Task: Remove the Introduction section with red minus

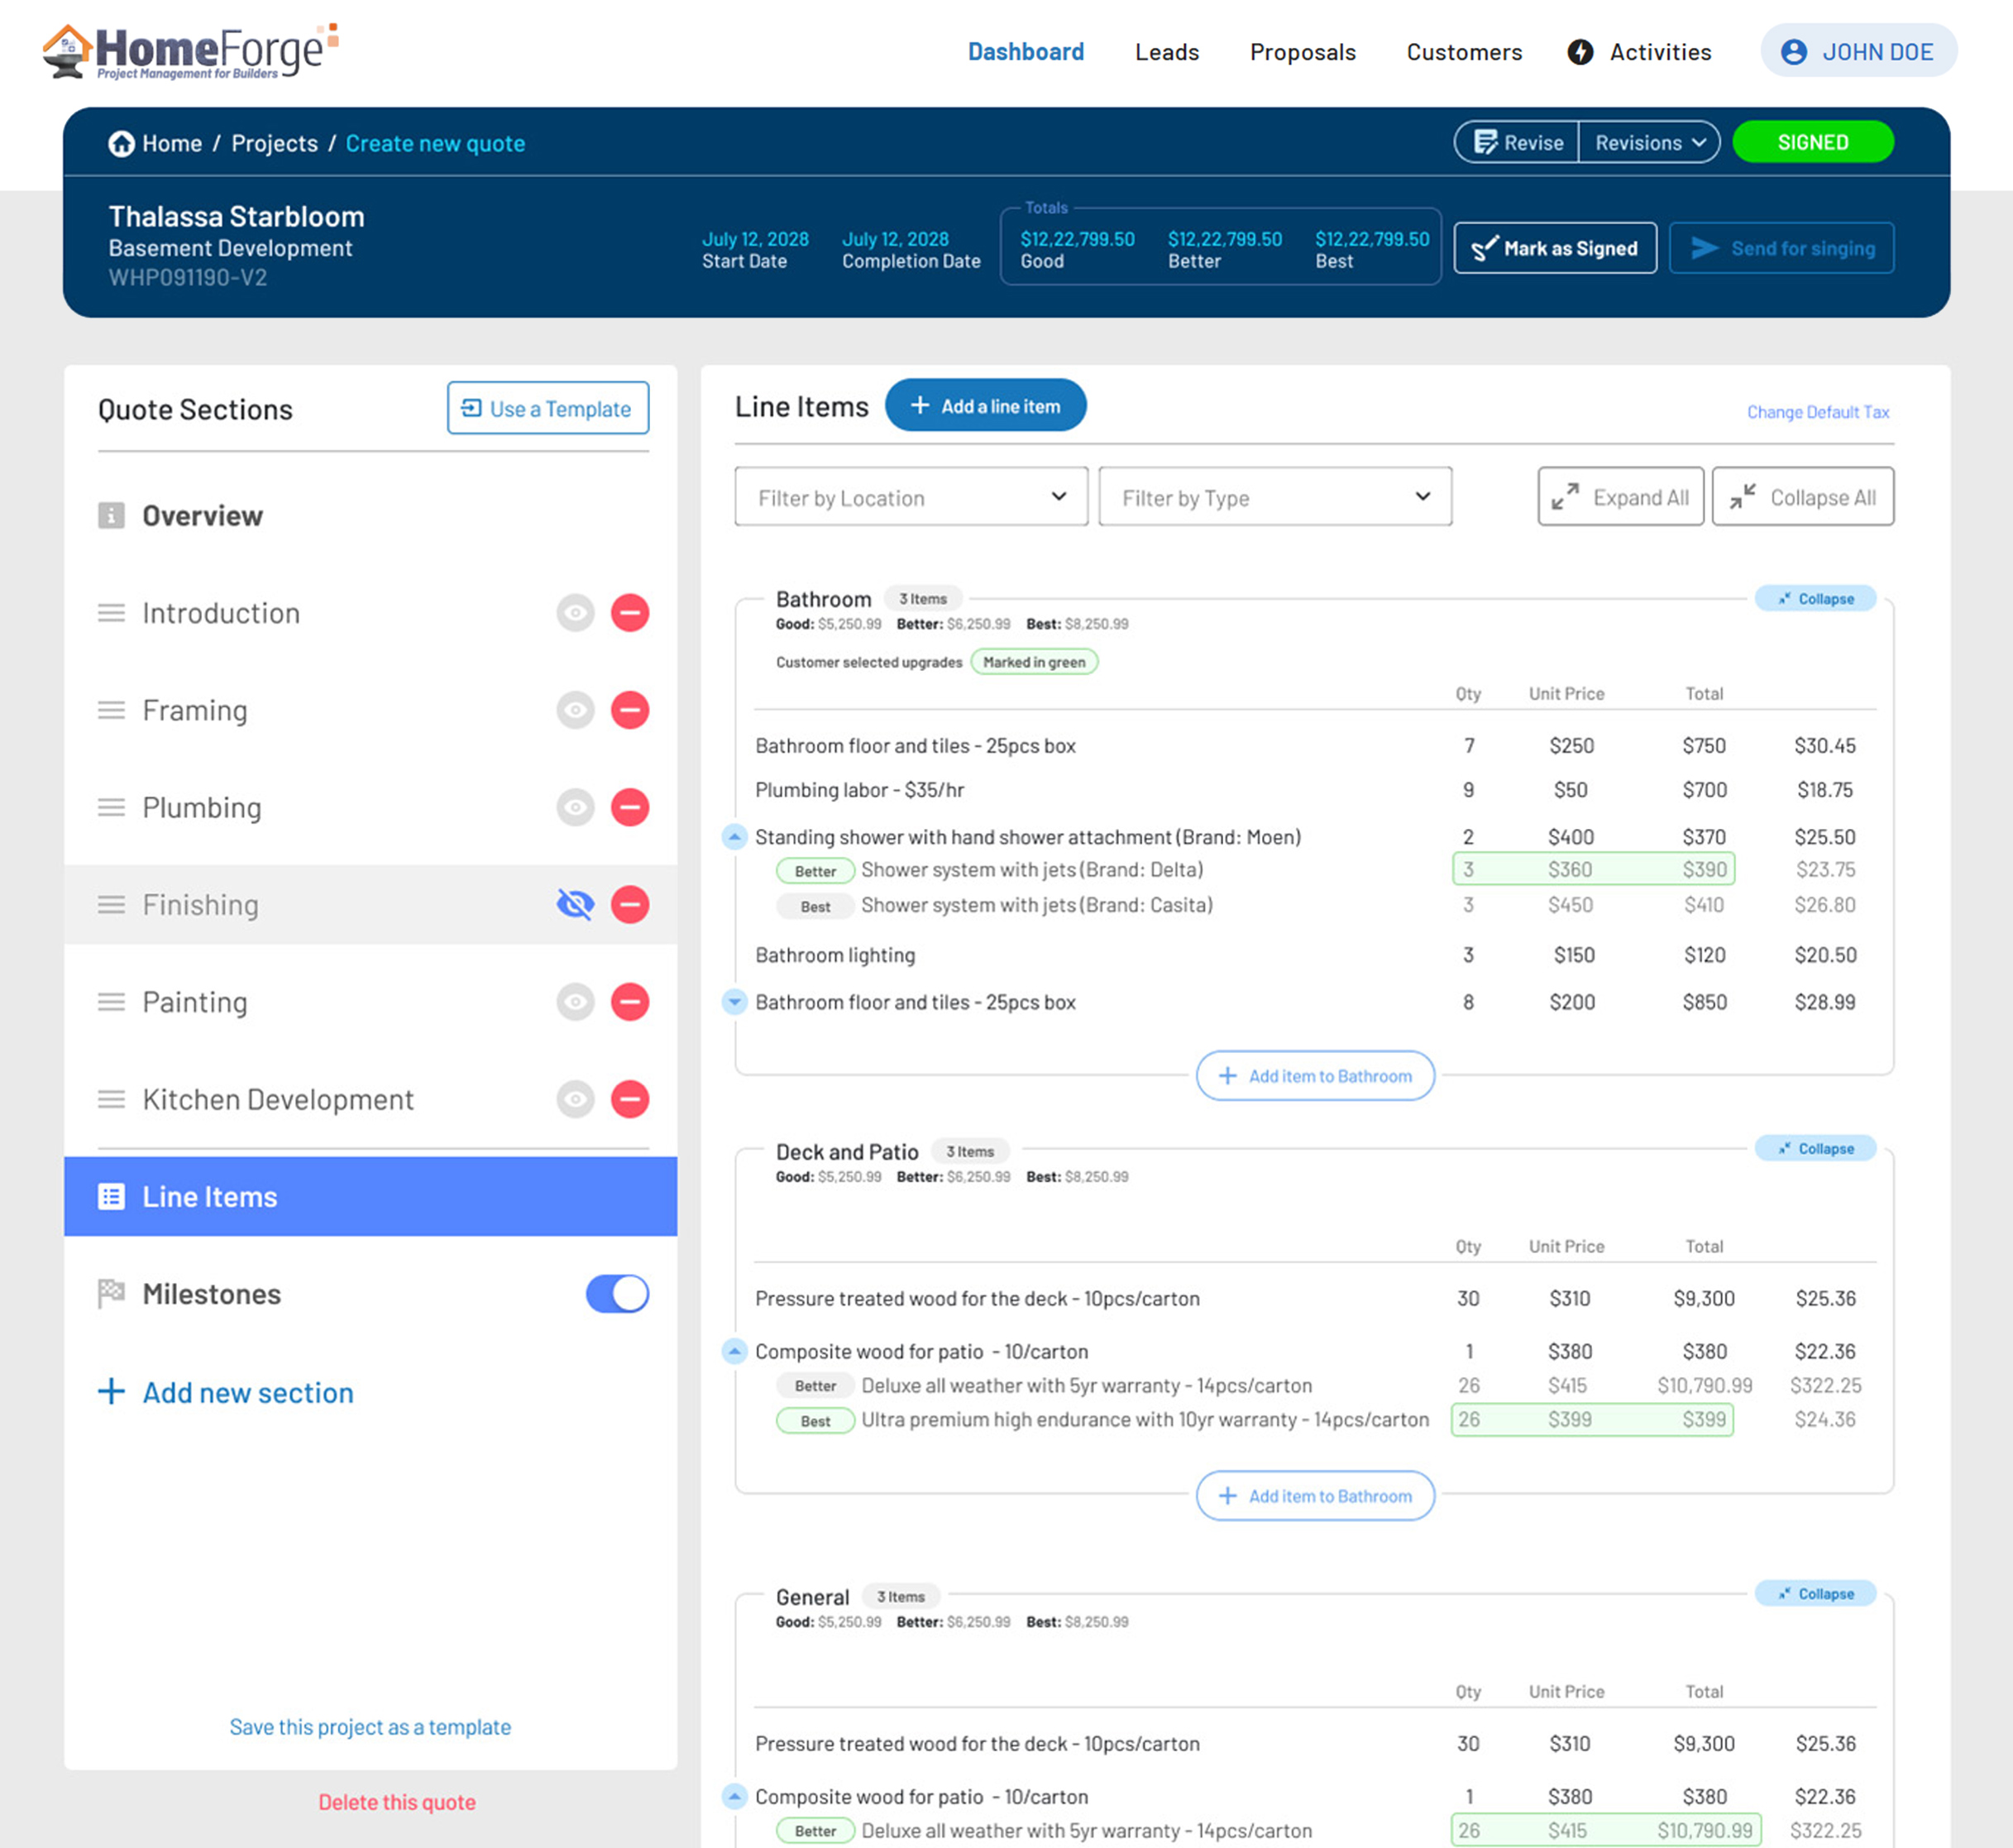Action: tap(629, 613)
